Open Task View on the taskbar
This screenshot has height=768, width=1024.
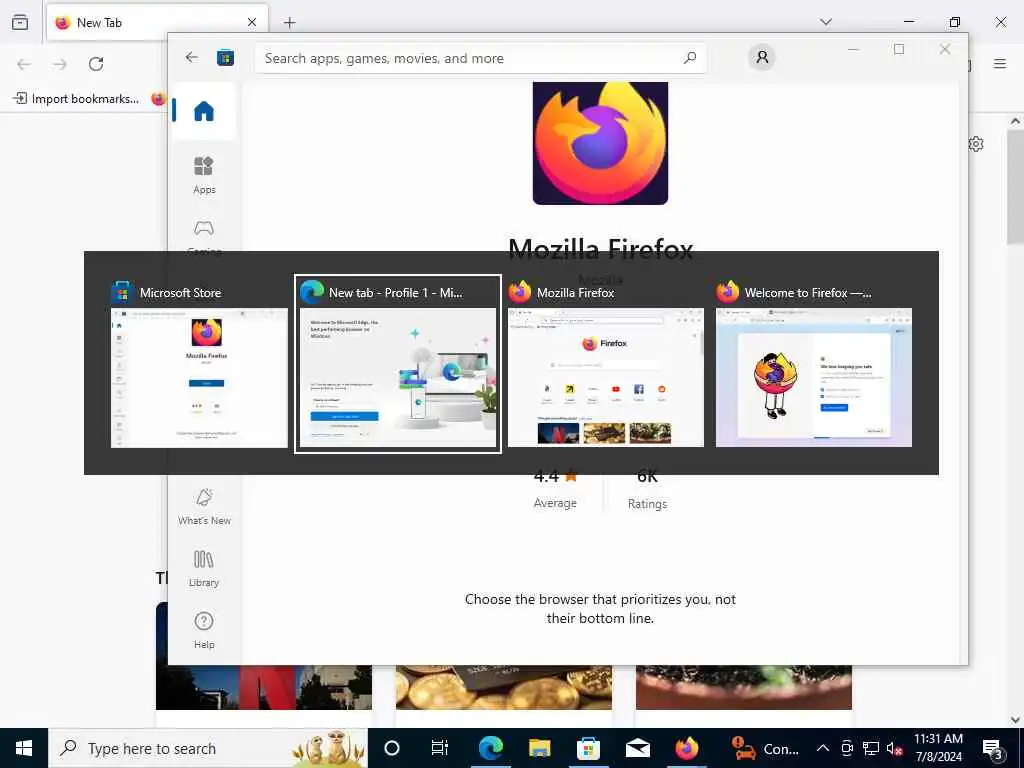tap(440, 748)
